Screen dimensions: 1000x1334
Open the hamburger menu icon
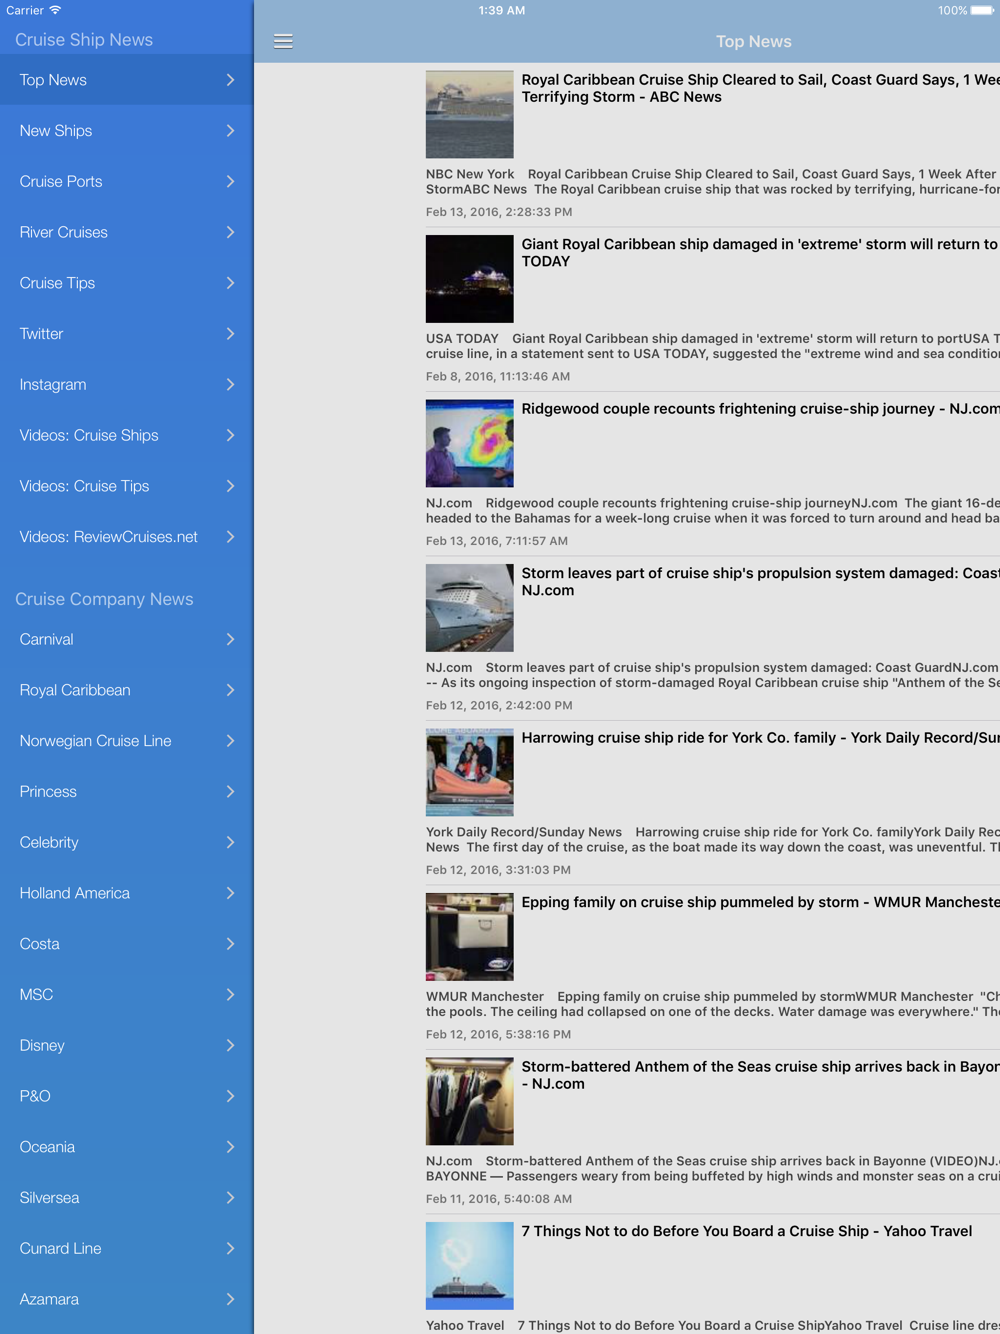tap(283, 41)
